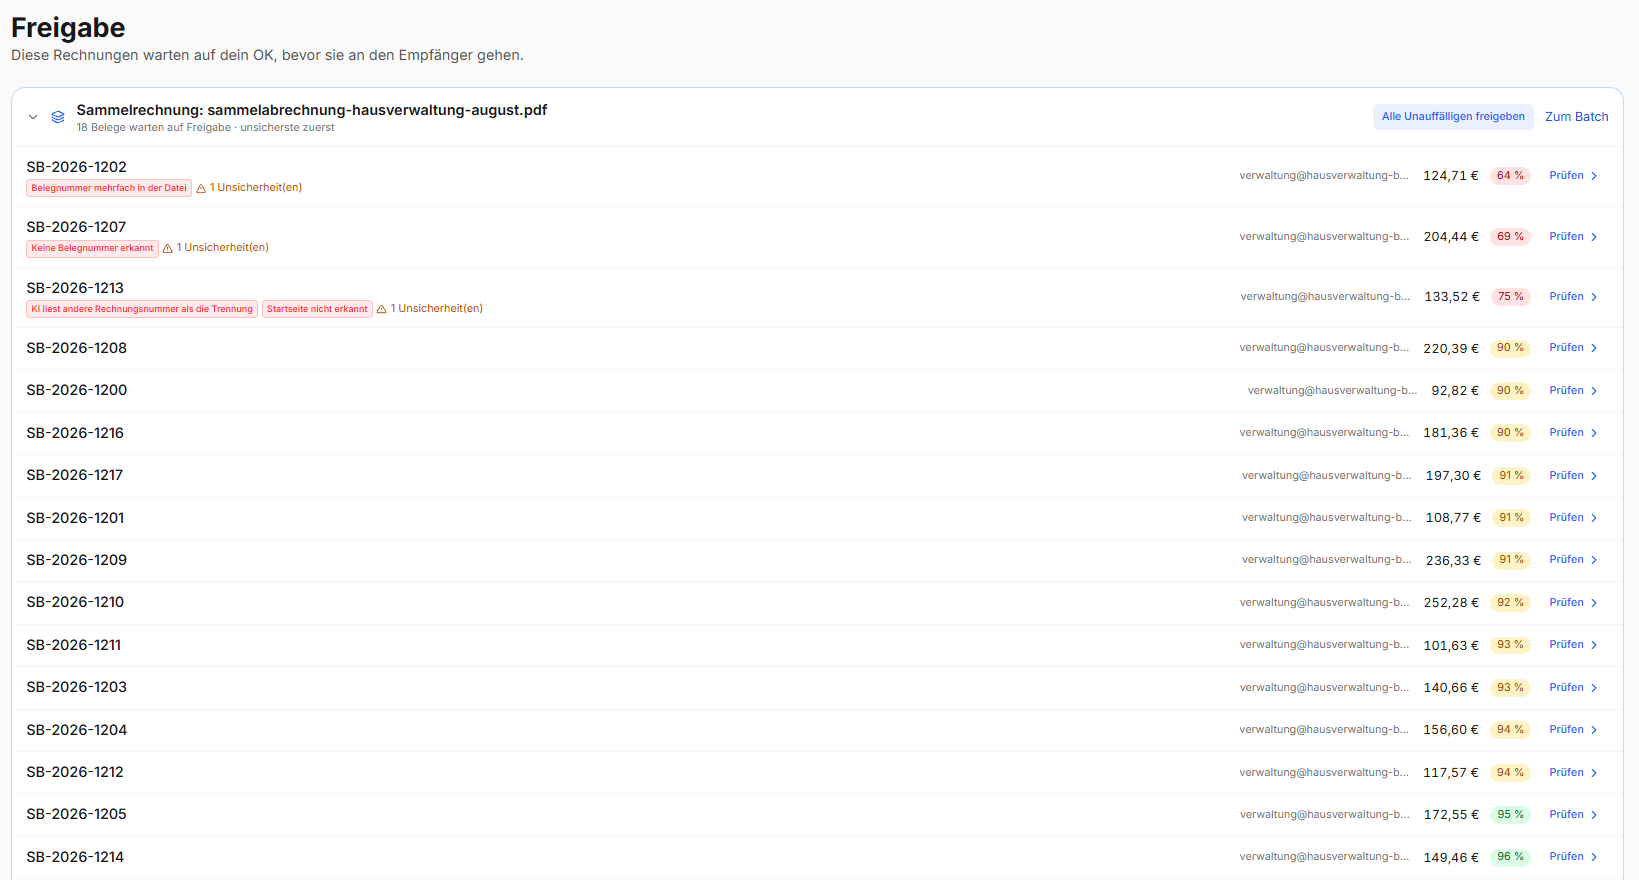Click the amount 124,71 €
The height and width of the screenshot is (880, 1639).
(x=1451, y=176)
